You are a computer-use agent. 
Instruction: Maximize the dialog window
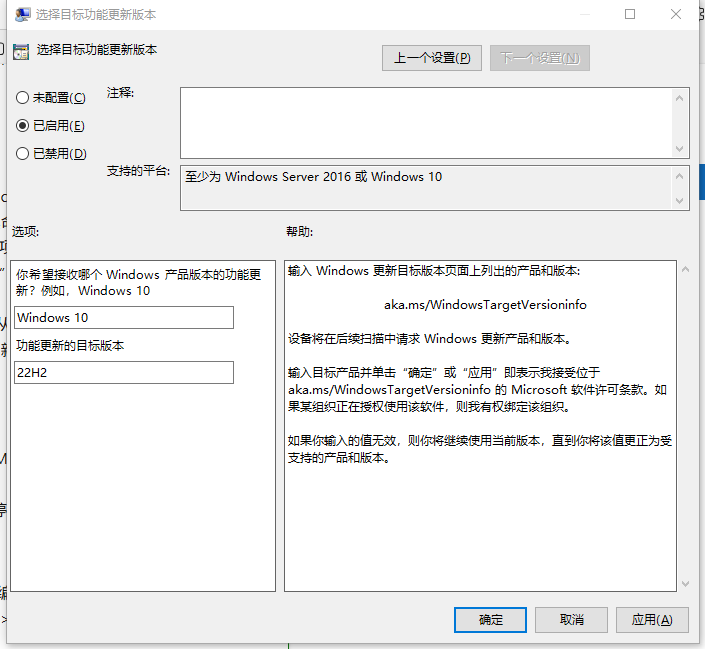(630, 14)
